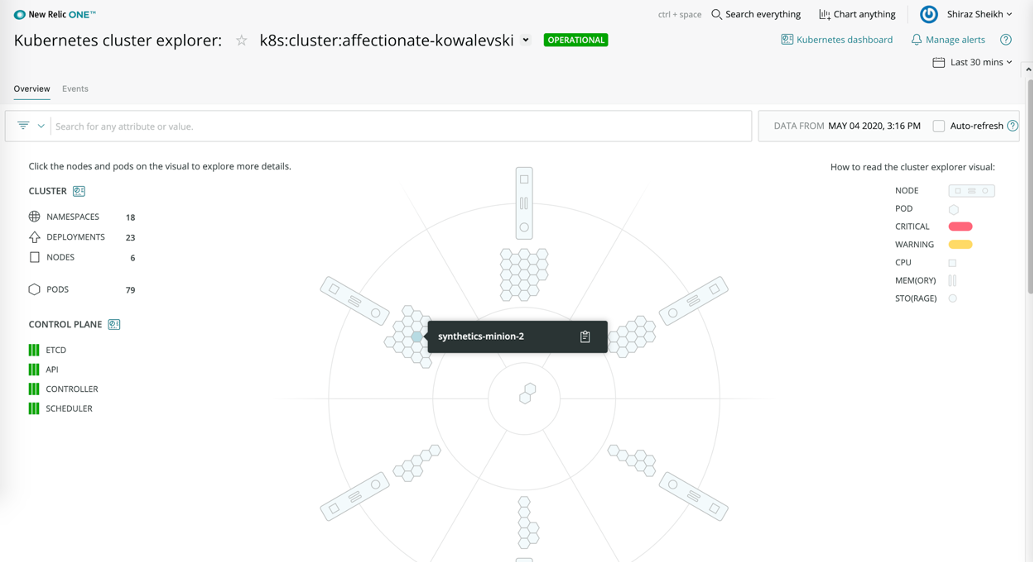The image size is (1033, 562).
Task: Click the PODS count 79
Action: tap(130, 290)
